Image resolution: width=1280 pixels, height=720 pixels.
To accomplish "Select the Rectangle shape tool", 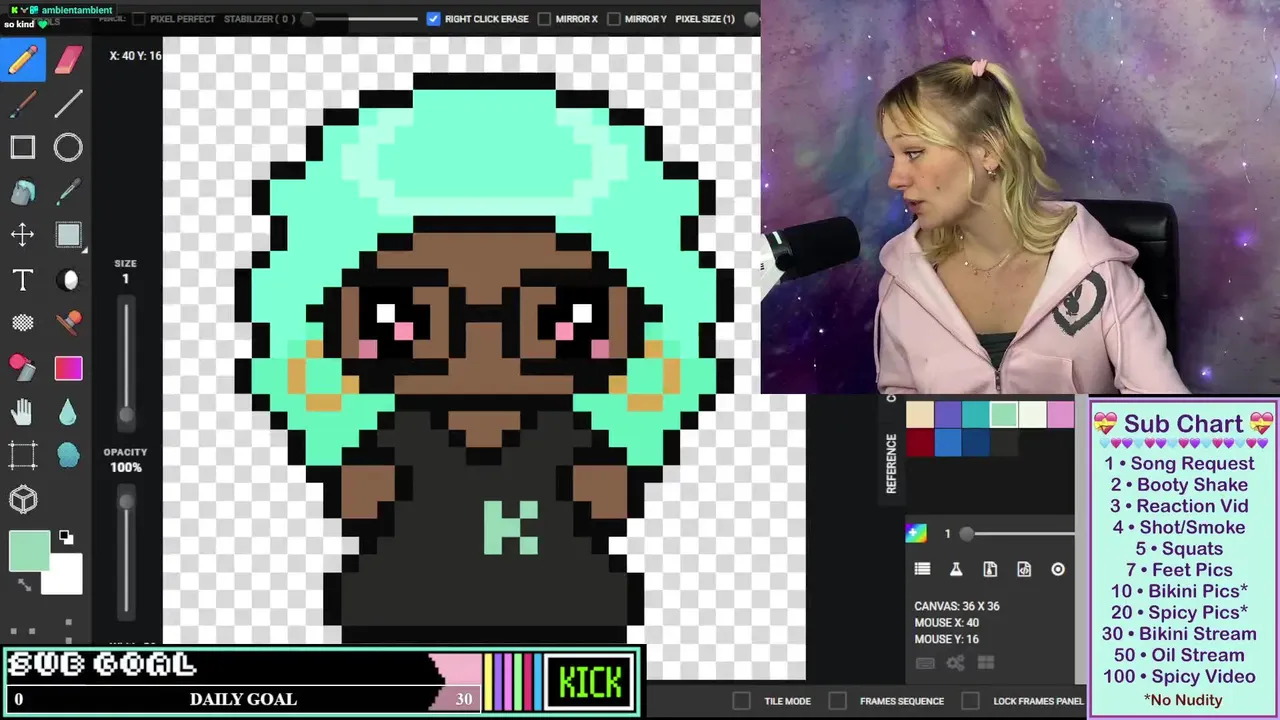I will 23,148.
